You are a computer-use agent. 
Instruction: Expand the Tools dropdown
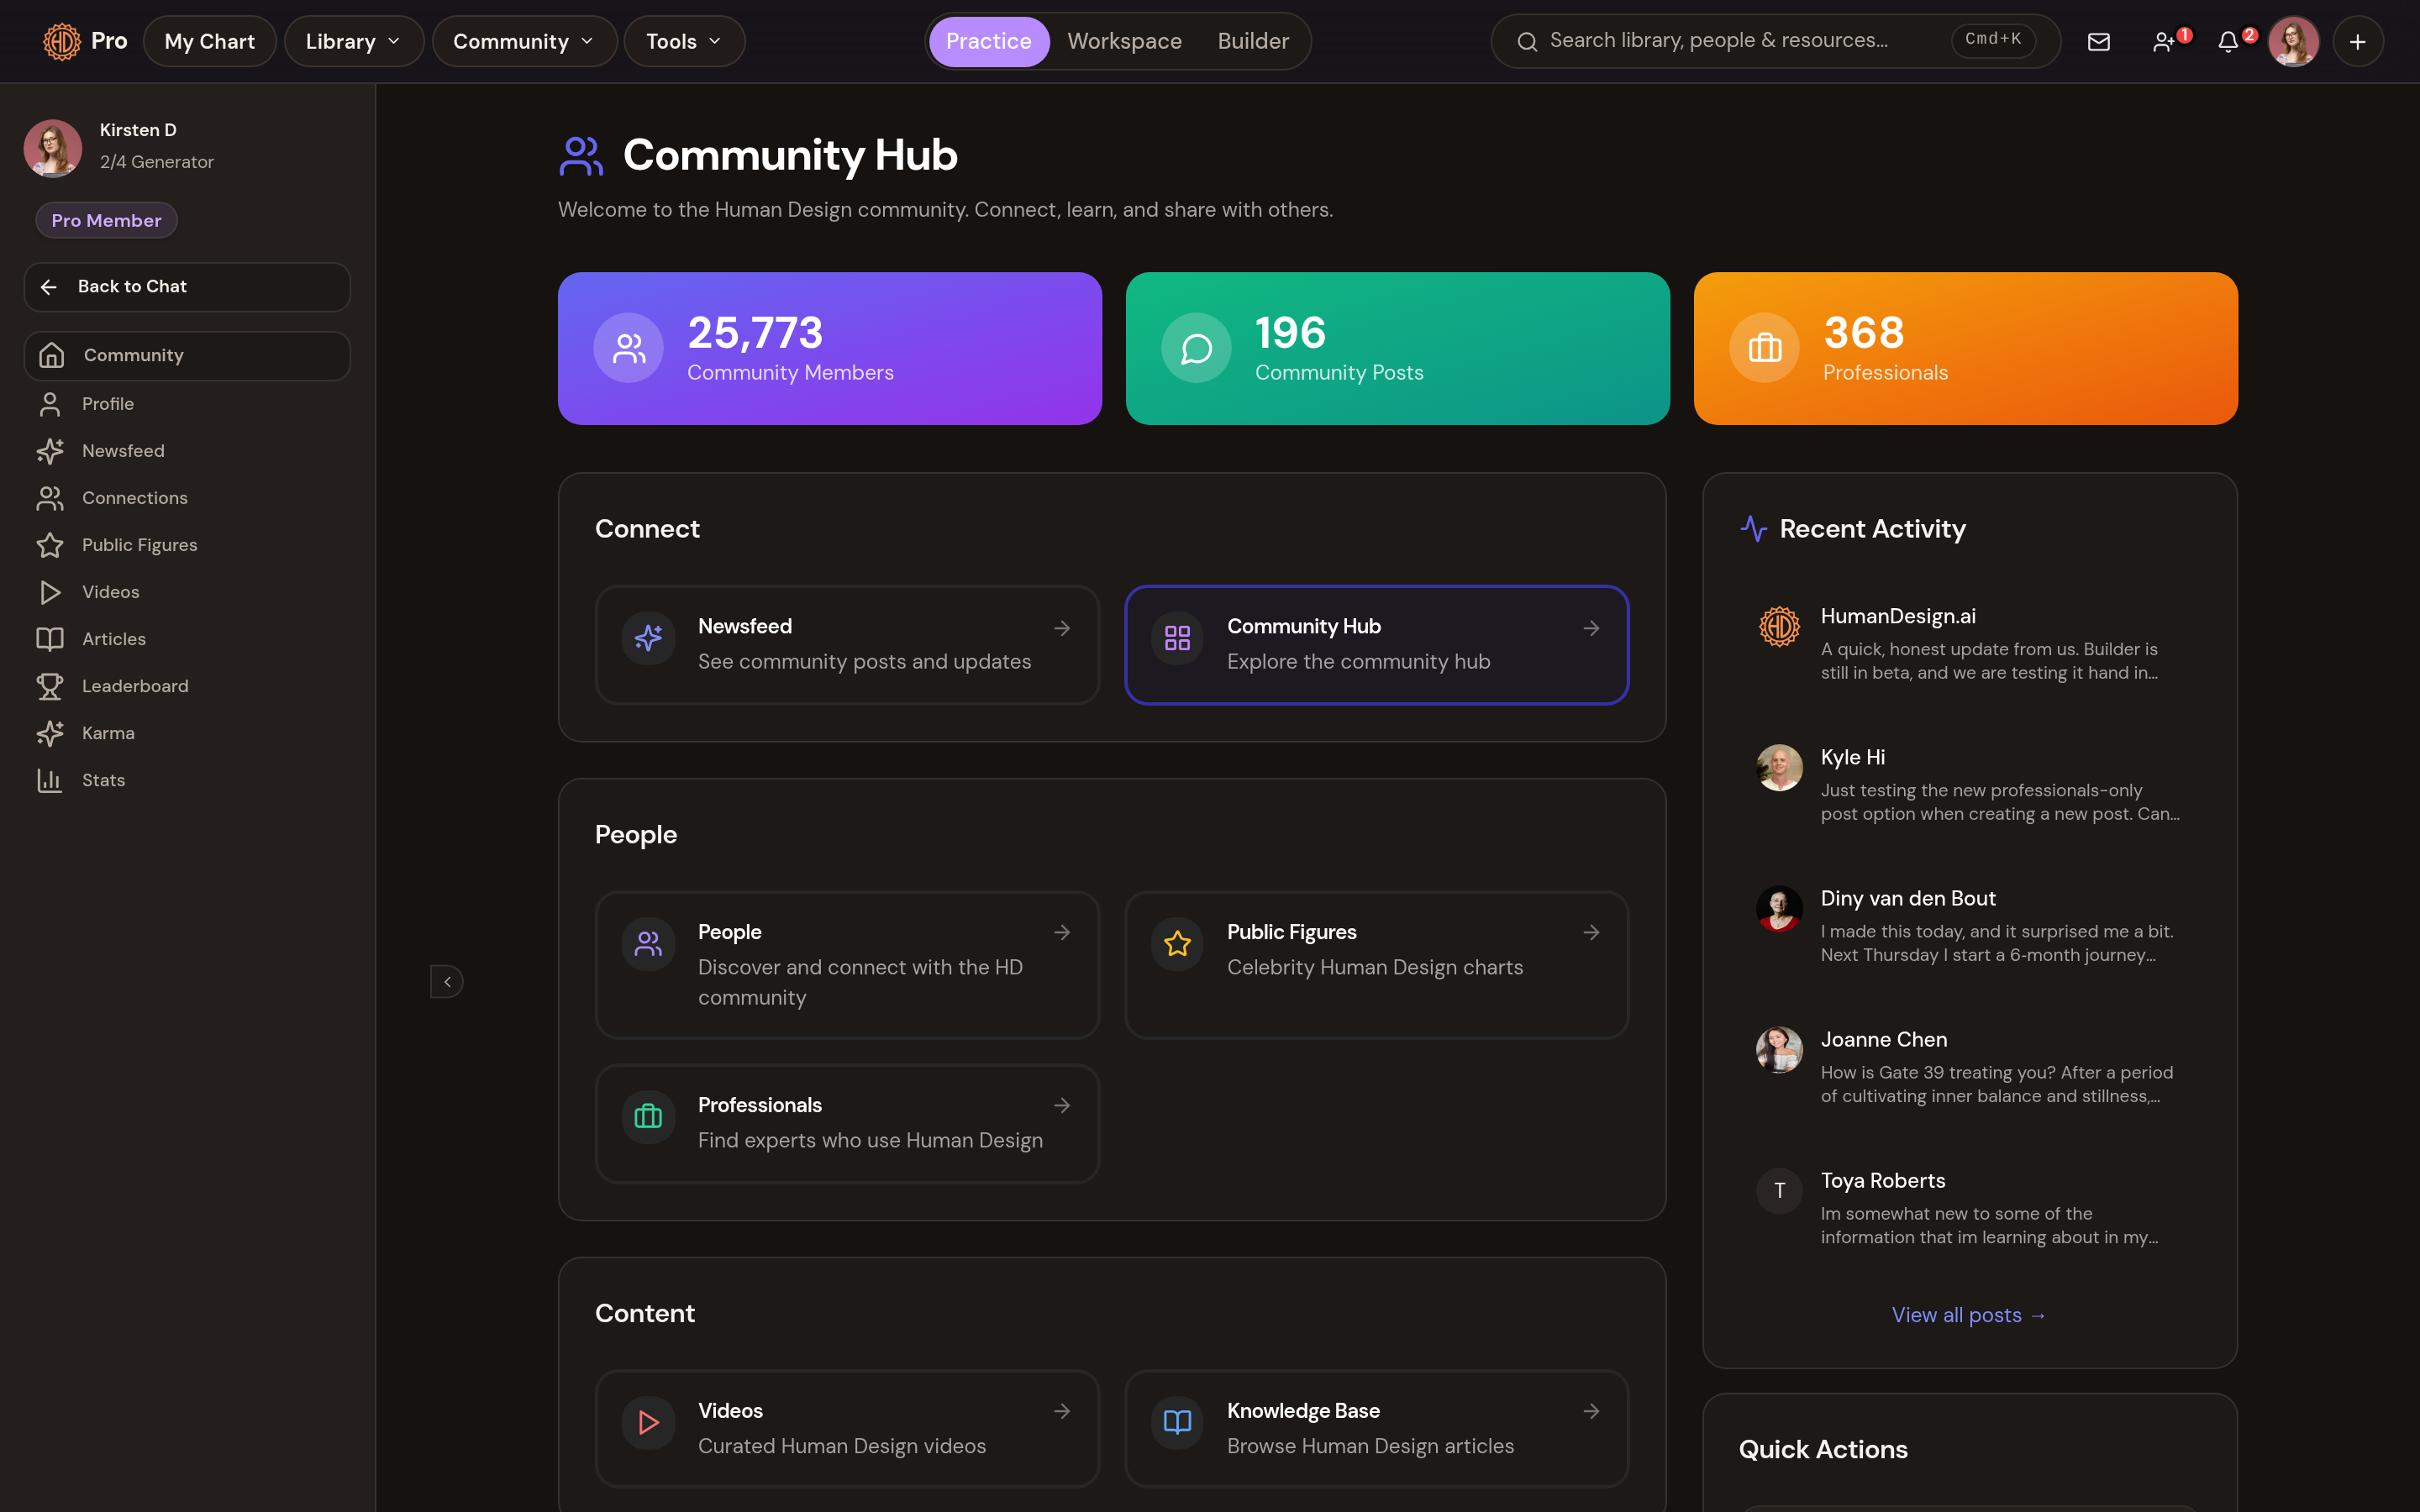[684, 41]
